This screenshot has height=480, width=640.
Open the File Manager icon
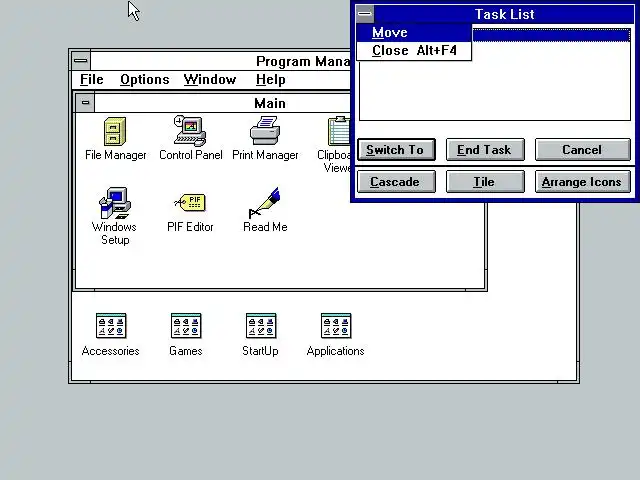tap(115, 132)
